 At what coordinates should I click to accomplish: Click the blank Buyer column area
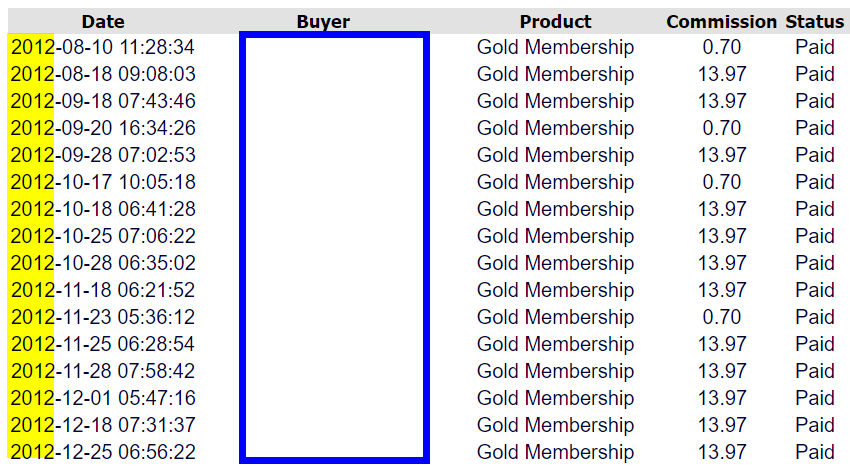pos(334,248)
